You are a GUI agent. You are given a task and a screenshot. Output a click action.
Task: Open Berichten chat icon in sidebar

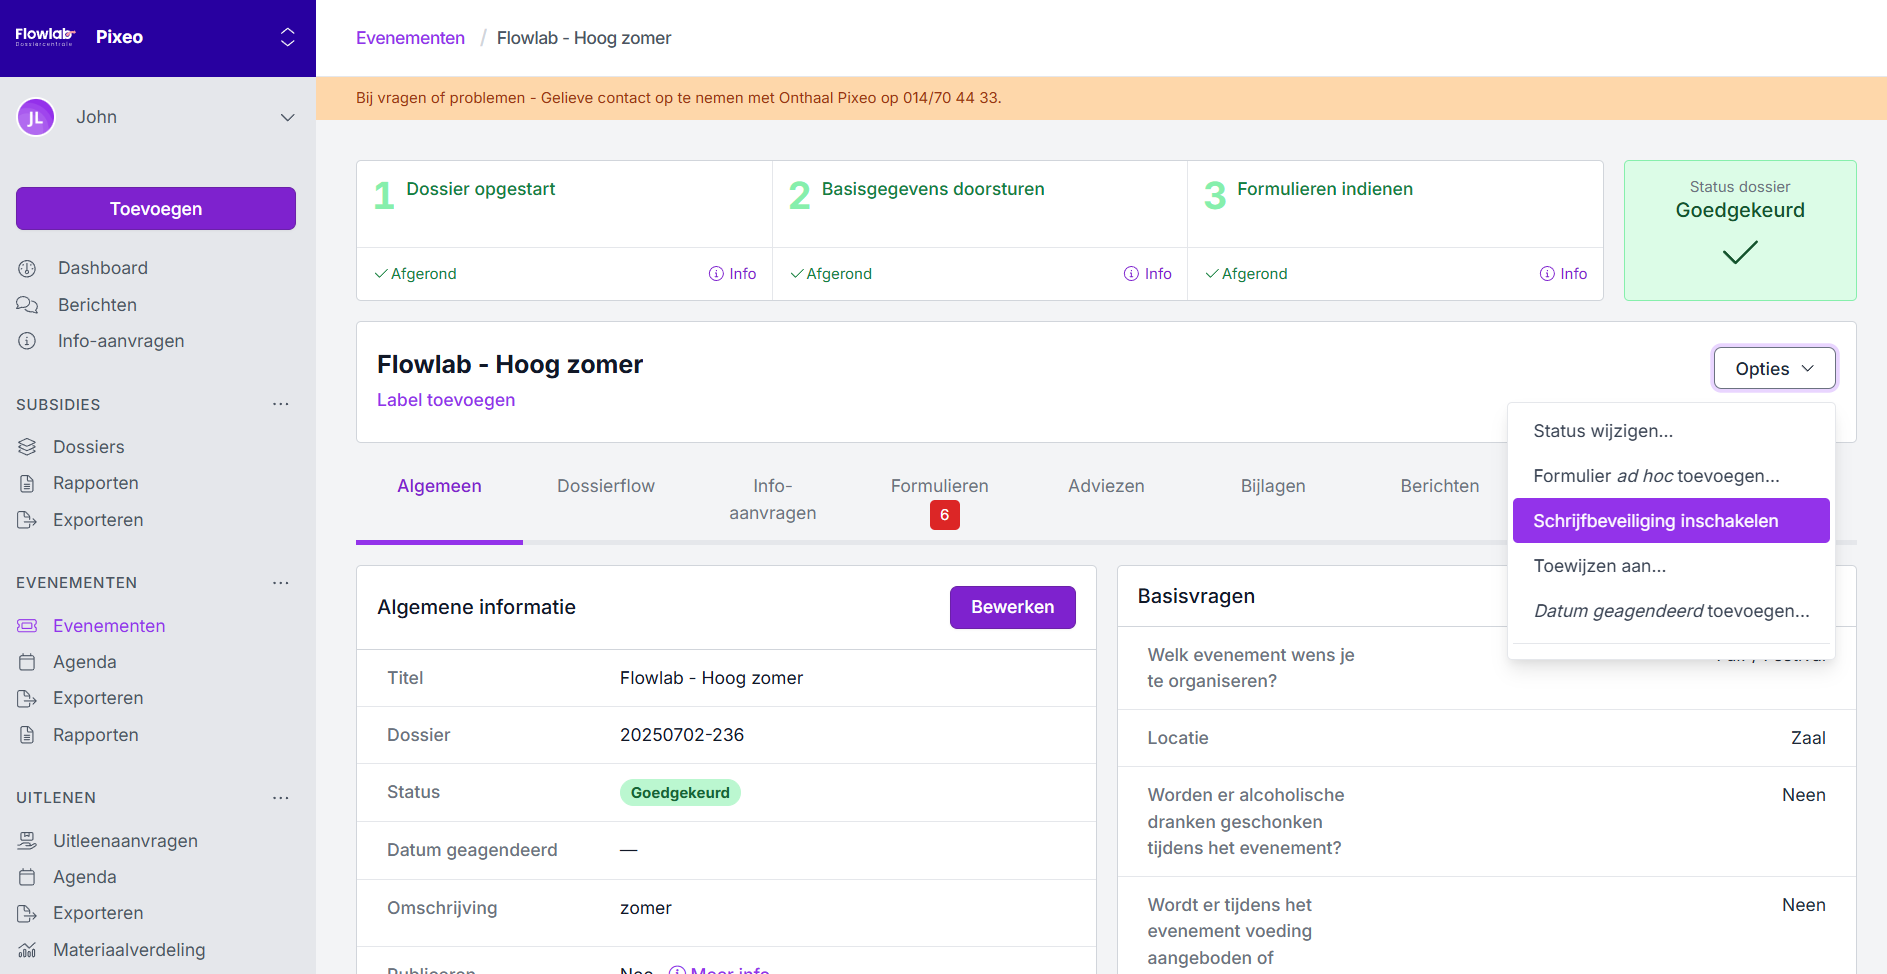[27, 305]
